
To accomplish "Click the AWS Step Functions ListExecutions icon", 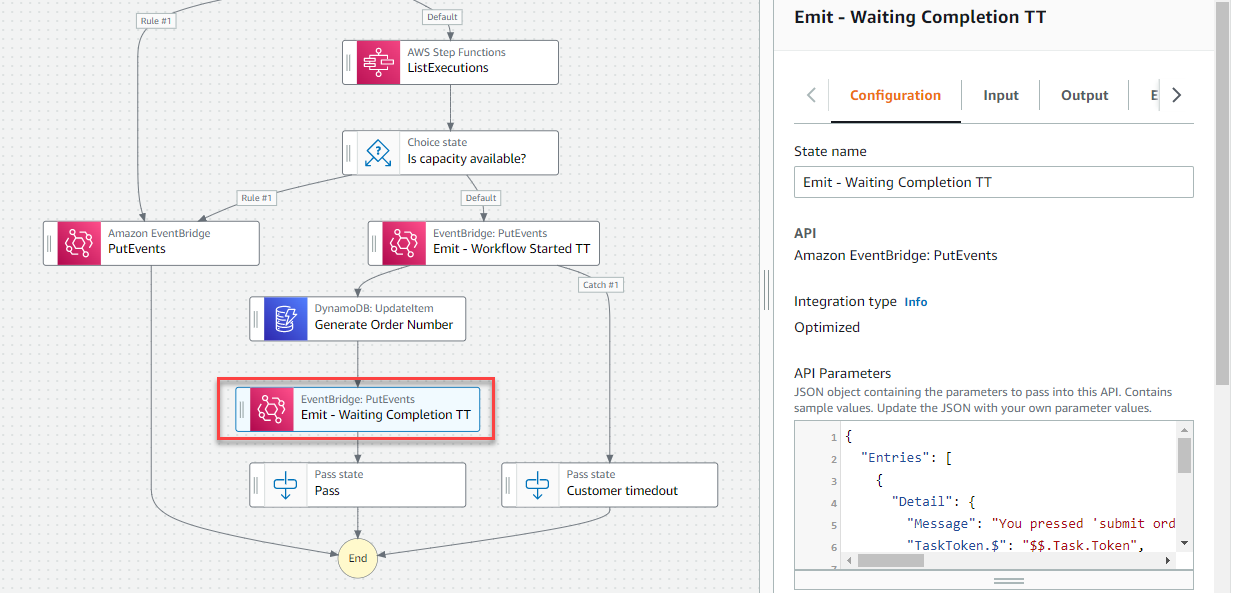I will (x=378, y=61).
